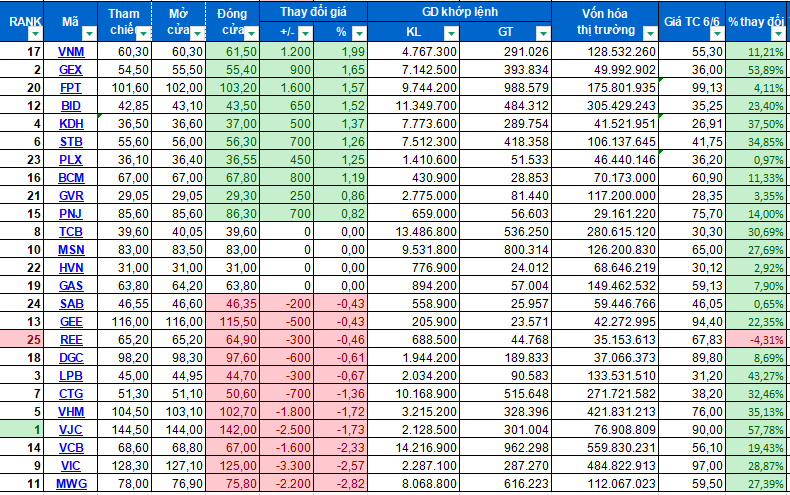Select PNJ percent change 14,00%

[758, 214]
